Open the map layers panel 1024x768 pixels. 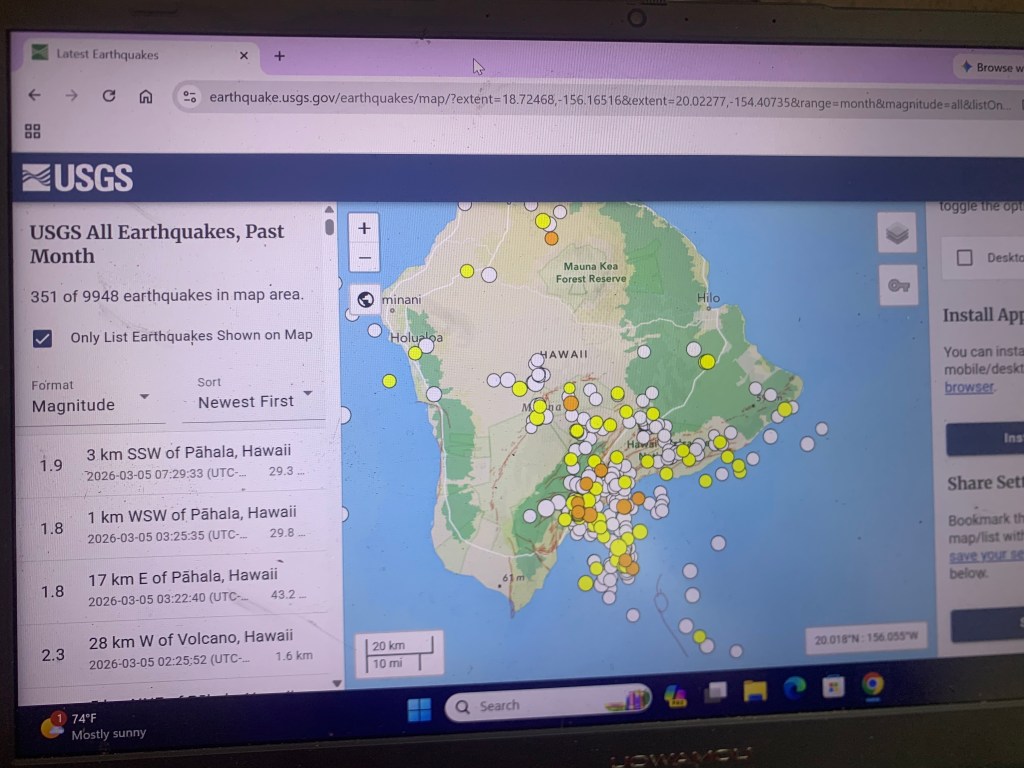[x=897, y=234]
